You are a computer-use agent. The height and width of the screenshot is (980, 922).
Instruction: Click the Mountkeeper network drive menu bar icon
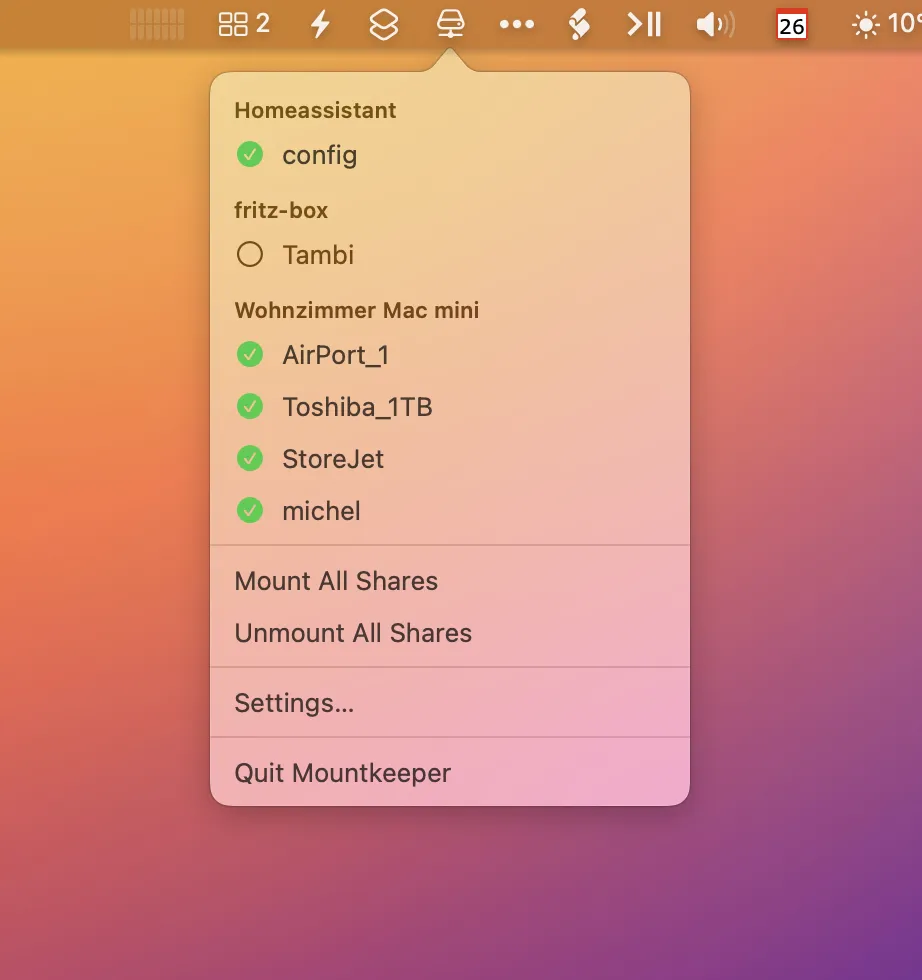point(450,24)
